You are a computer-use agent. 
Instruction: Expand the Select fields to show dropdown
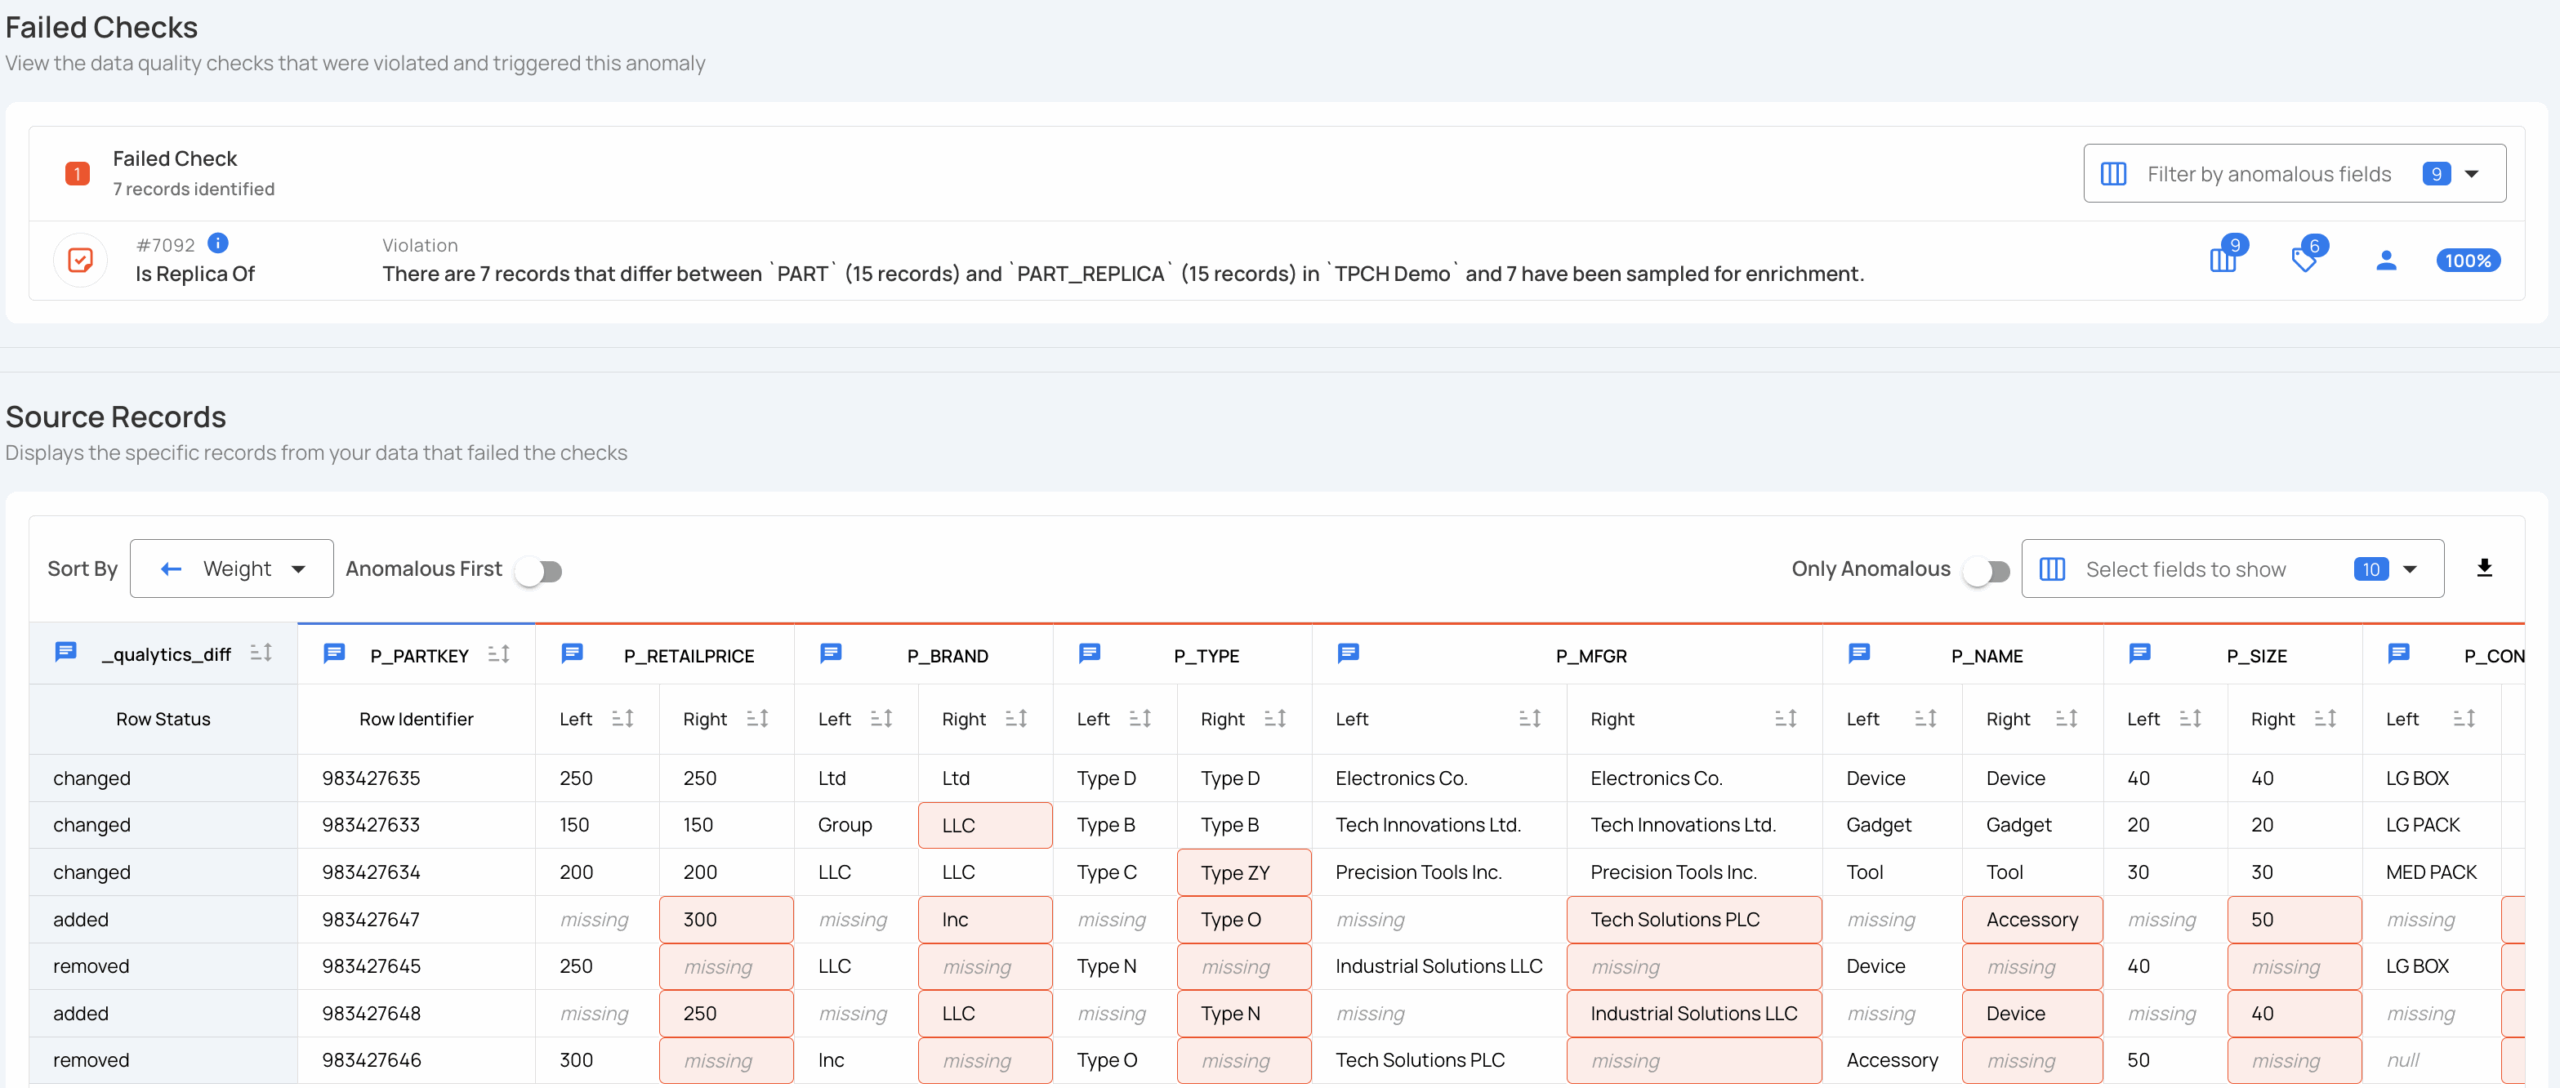(x=2232, y=569)
